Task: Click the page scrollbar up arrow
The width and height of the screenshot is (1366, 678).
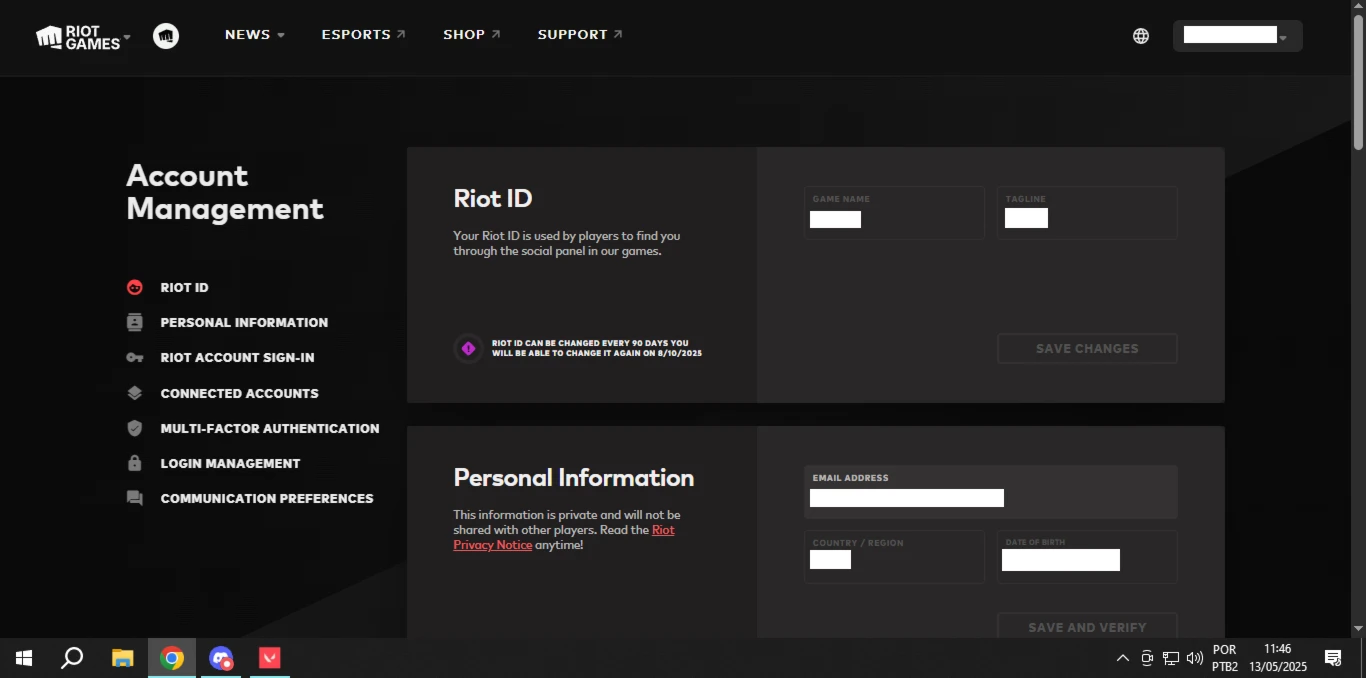Action: pyautogui.click(x=1358, y=8)
